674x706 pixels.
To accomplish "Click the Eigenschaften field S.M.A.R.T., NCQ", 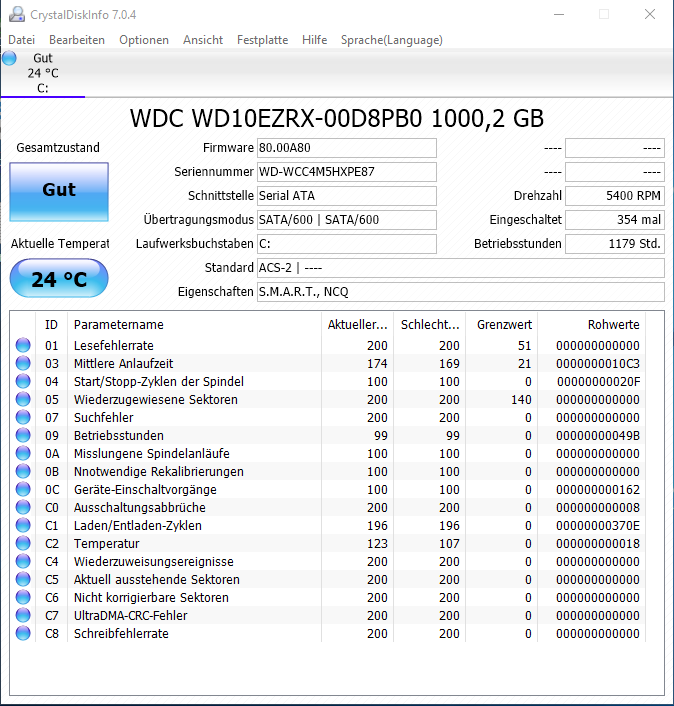I will point(461,292).
